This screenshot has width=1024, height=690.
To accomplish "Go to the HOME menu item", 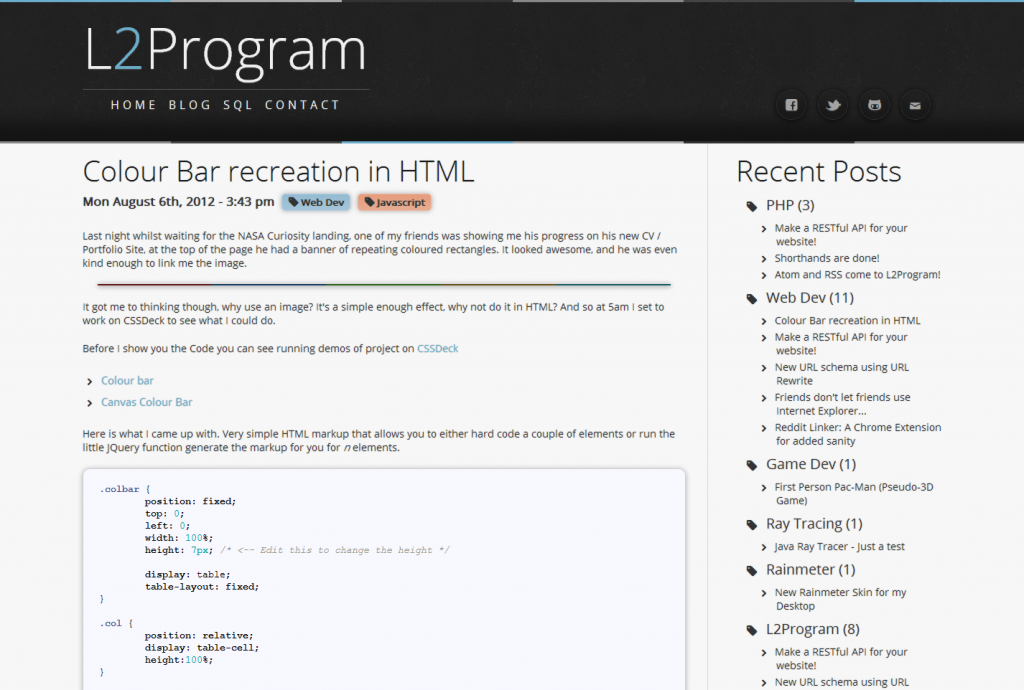I will [x=133, y=105].
